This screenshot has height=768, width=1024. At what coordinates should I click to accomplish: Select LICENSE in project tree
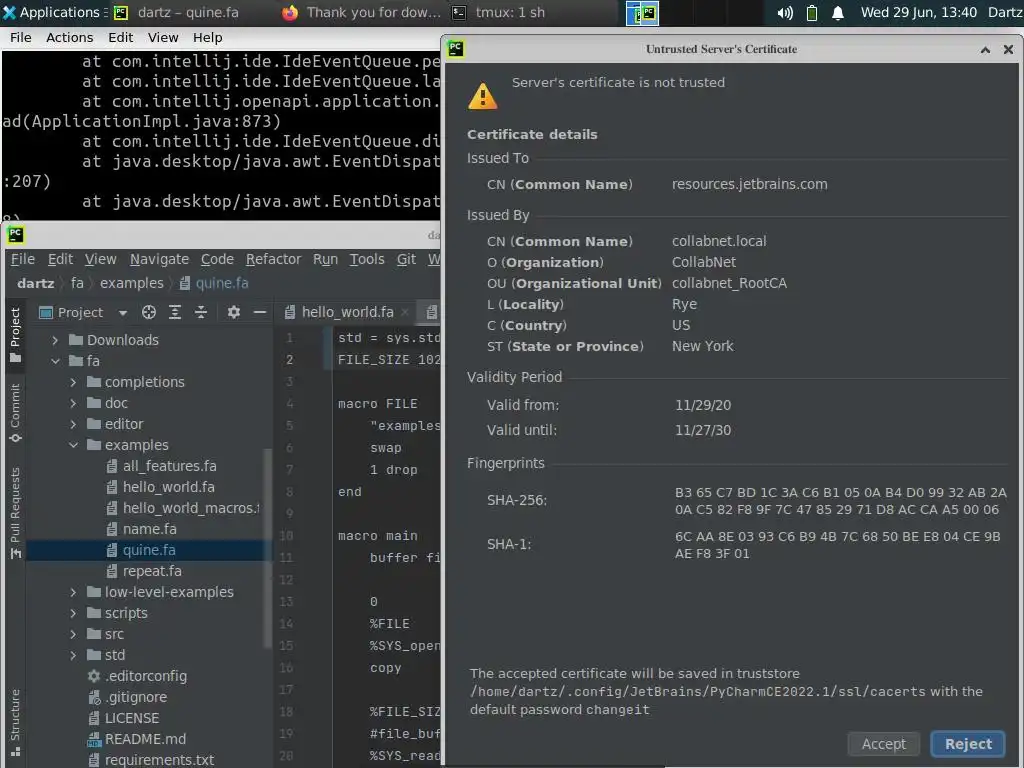coord(123,718)
